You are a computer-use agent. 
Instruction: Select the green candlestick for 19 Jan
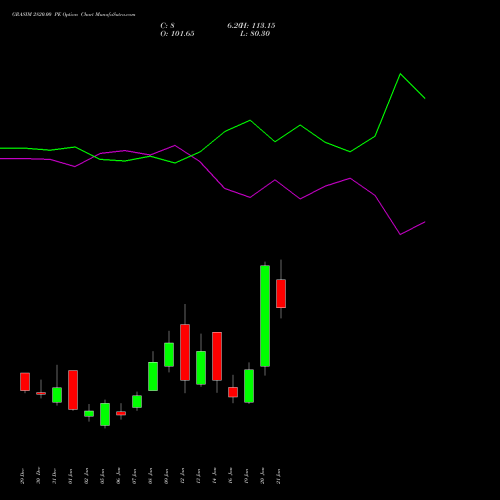(x=249, y=386)
